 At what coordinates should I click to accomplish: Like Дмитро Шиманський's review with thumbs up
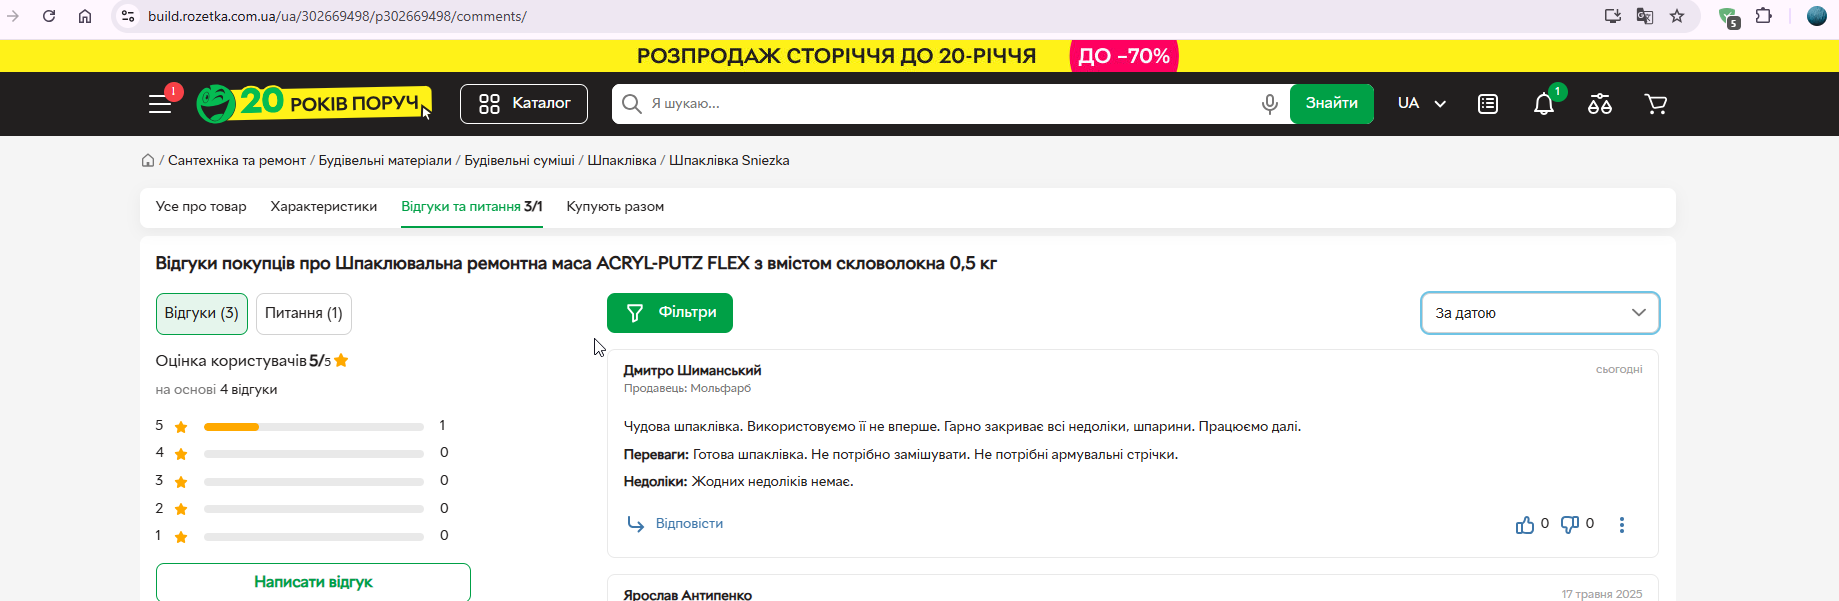(x=1525, y=524)
